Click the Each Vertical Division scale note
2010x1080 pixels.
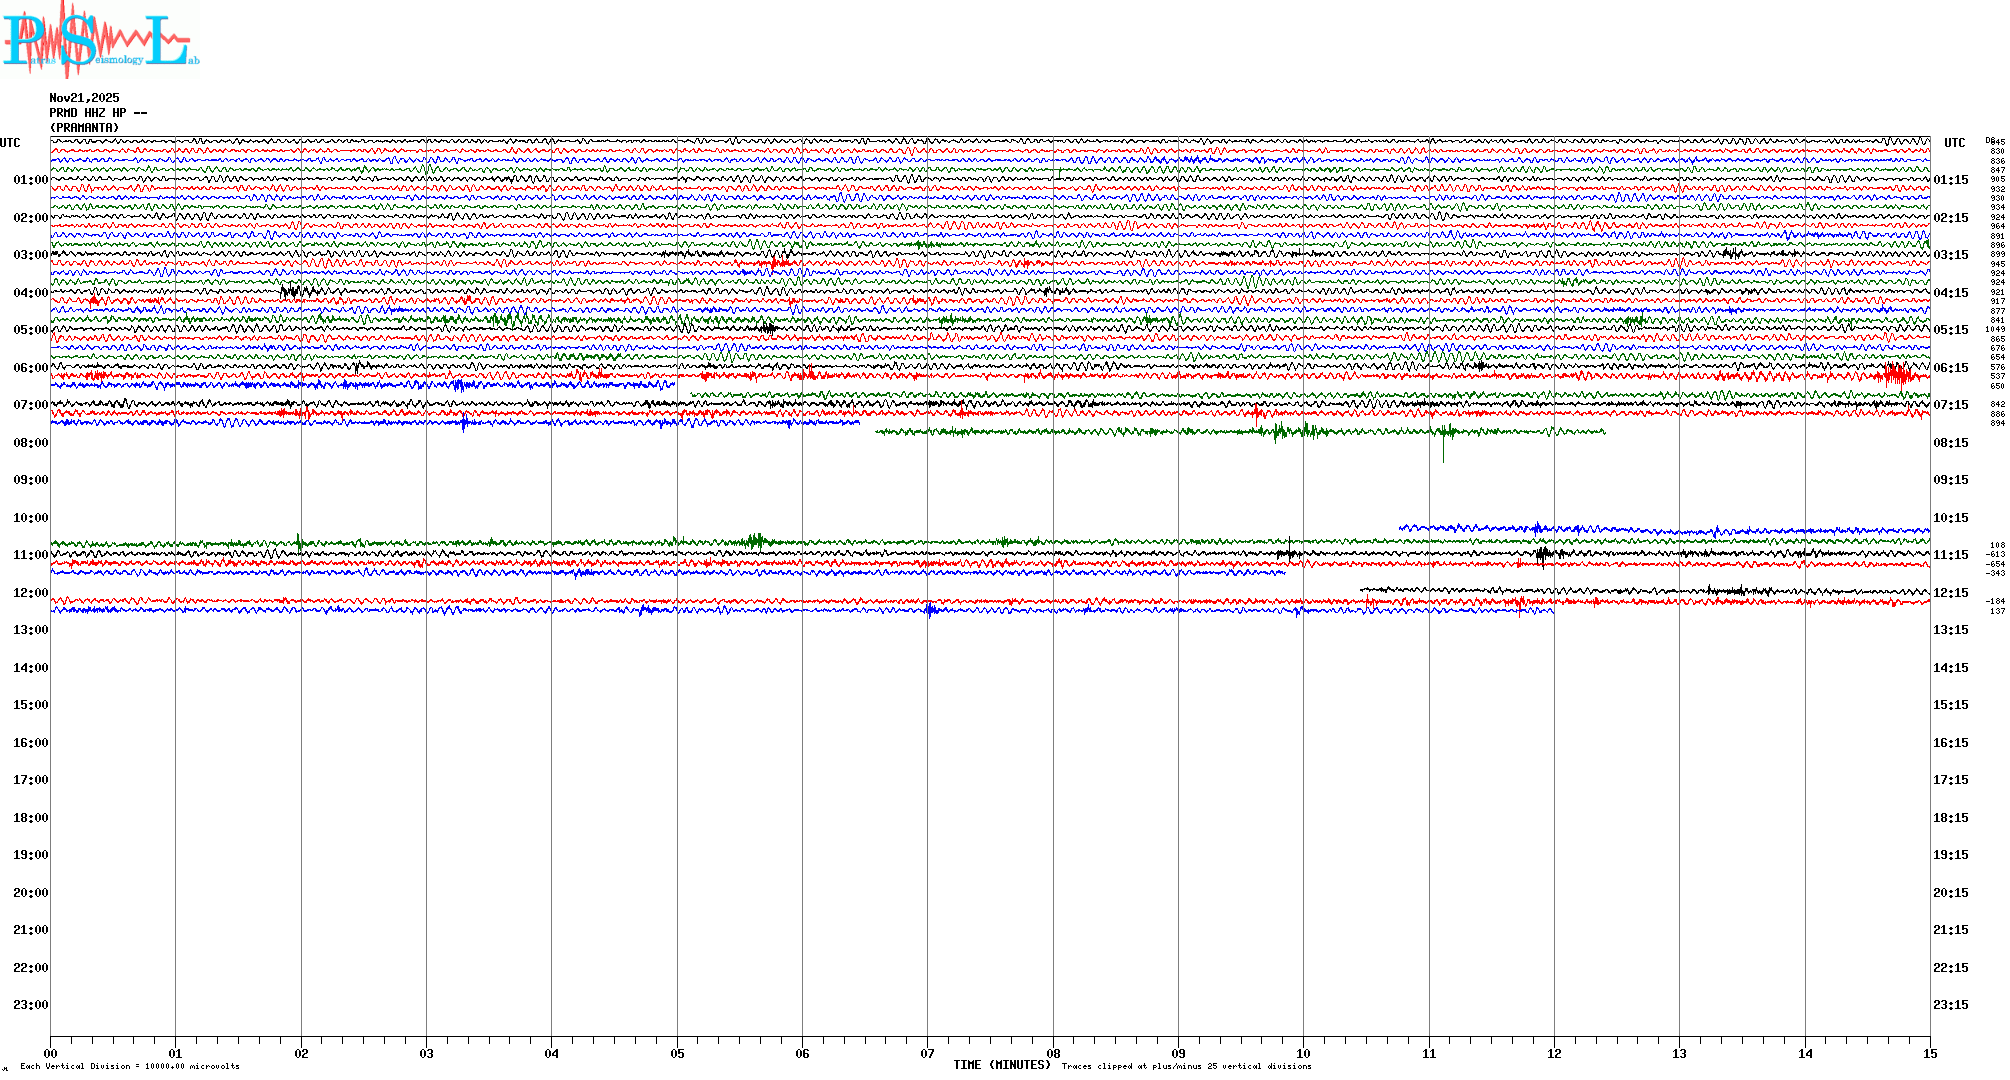click(130, 1066)
